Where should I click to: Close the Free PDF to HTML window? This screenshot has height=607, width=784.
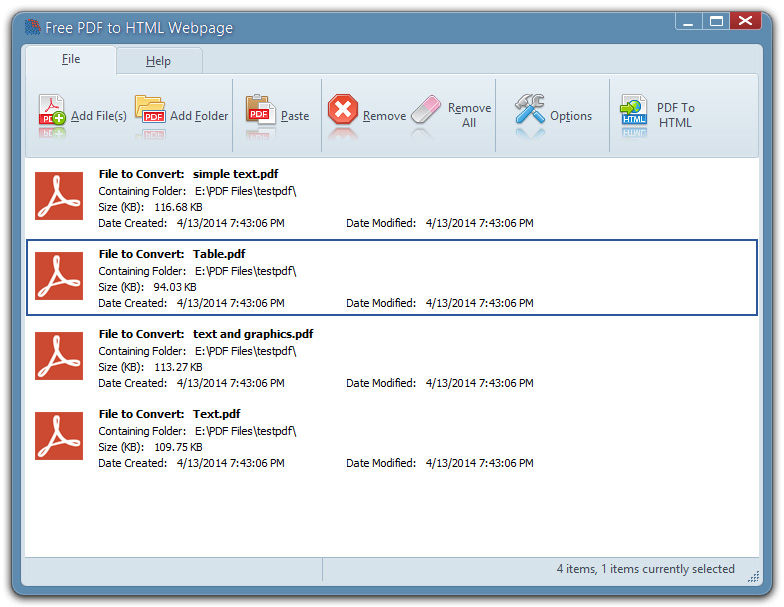(x=745, y=21)
